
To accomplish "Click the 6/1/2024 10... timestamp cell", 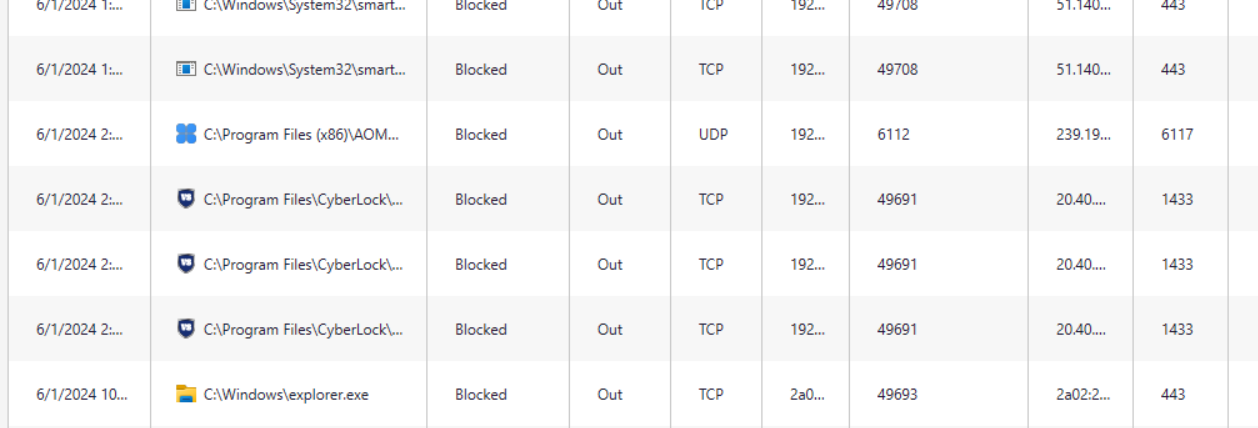I will coord(81,394).
